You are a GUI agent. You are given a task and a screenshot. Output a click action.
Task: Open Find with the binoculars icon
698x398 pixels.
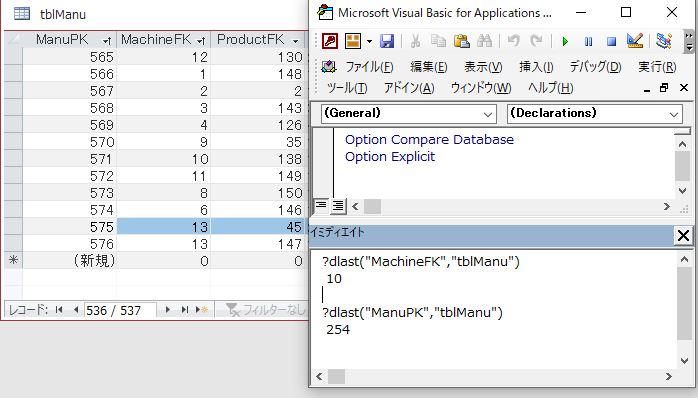(484, 41)
